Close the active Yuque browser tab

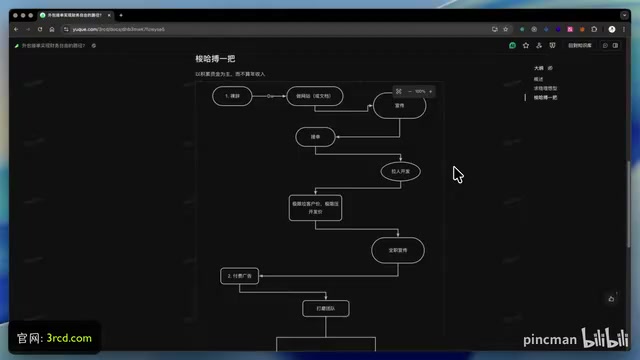(x=109, y=15)
